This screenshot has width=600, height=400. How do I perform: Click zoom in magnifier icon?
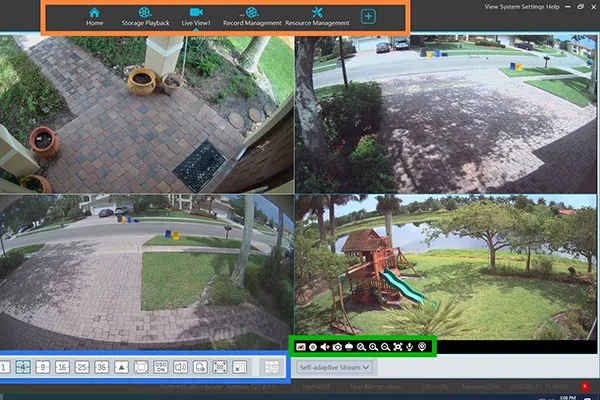click(373, 346)
